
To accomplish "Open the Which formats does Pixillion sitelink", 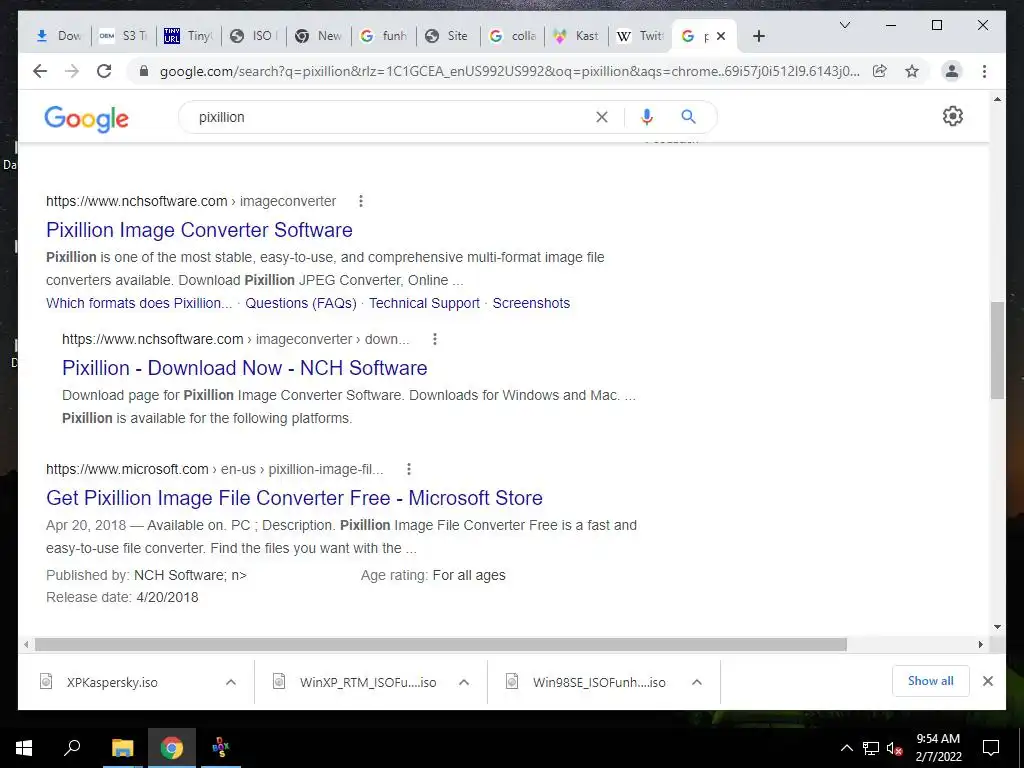I will click(139, 303).
